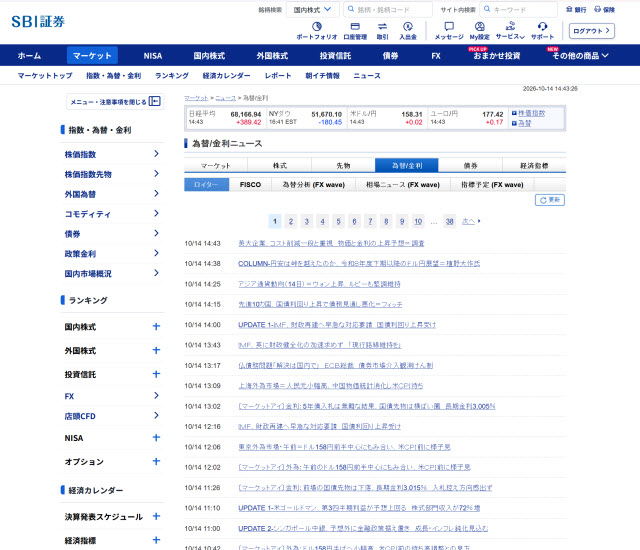Image resolution: width=640 pixels, height=550 pixels.
Task: Open 国内市場概況 sidebar item
Action: [112, 274]
